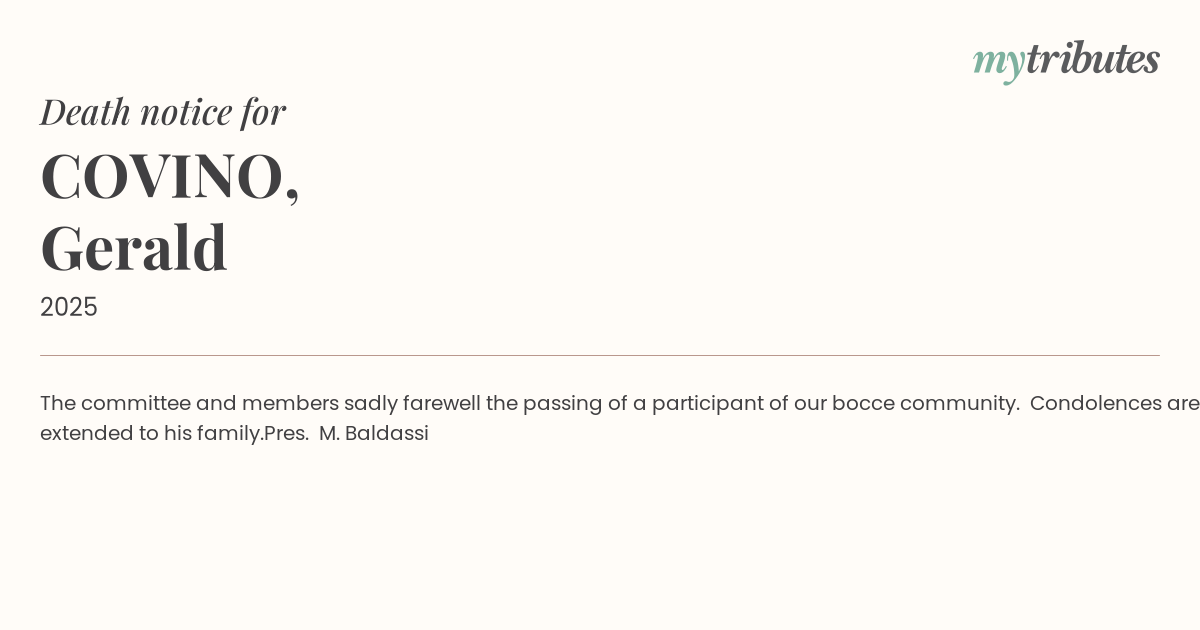Click "tributes" in the site logo
The image size is (1200, 630).
tap(1092, 59)
